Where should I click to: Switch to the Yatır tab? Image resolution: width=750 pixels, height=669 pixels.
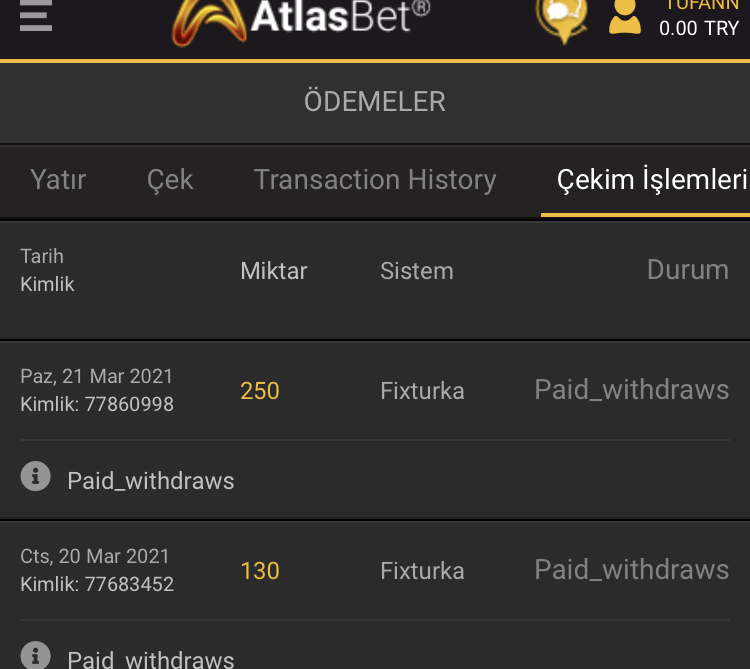point(58,180)
